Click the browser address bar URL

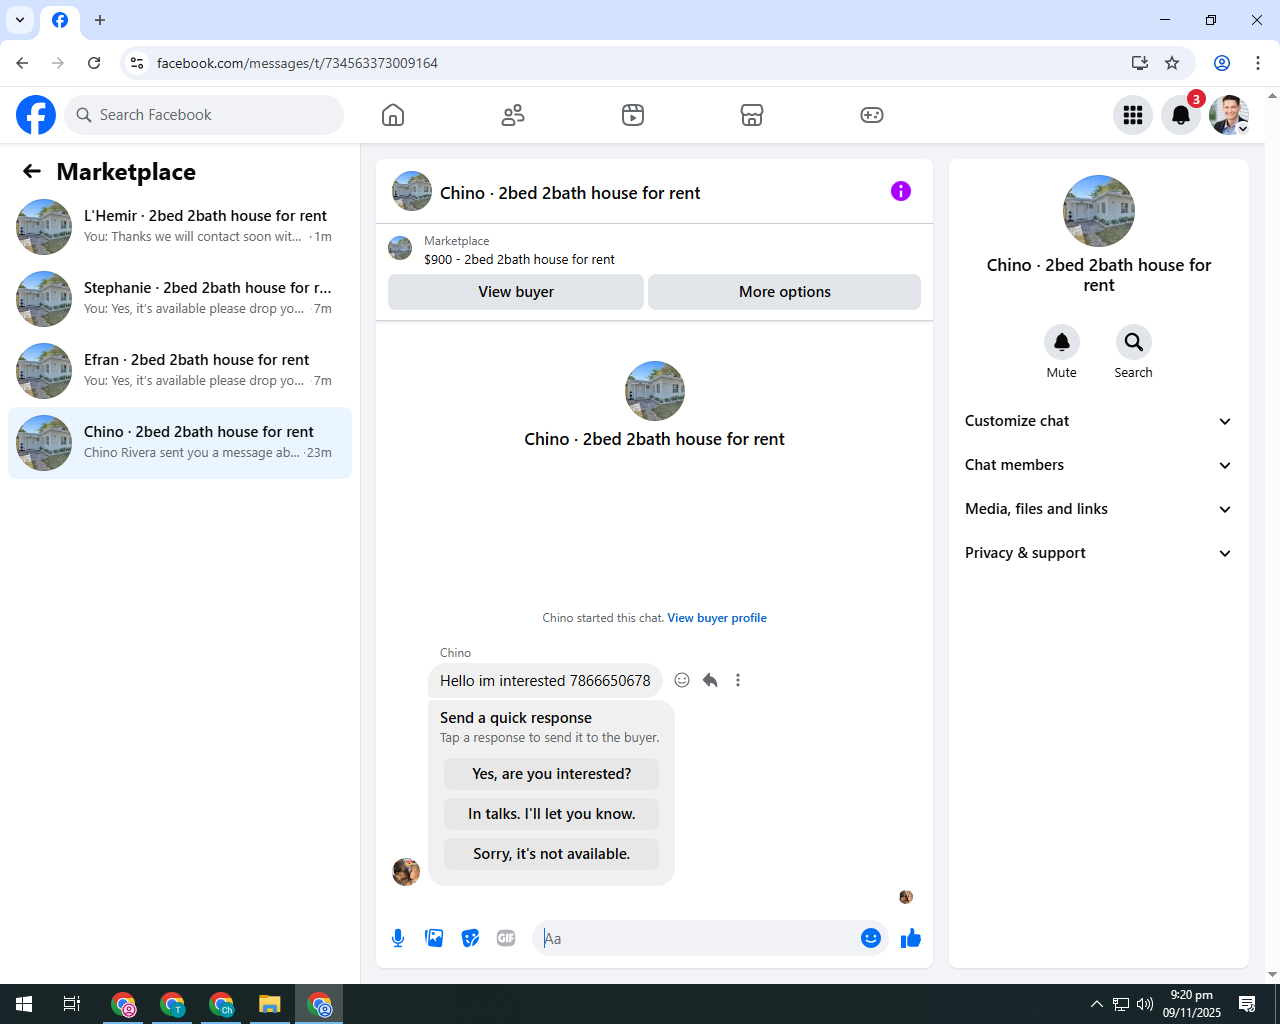click(297, 63)
